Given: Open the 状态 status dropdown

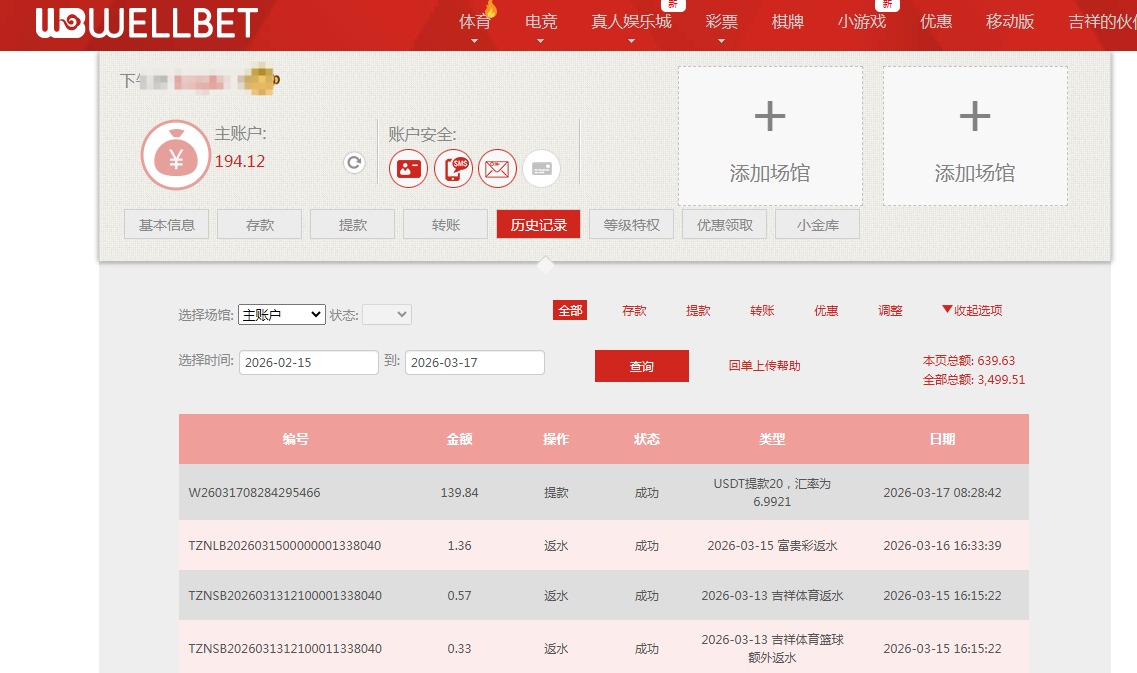Looking at the screenshot, I should (x=387, y=314).
